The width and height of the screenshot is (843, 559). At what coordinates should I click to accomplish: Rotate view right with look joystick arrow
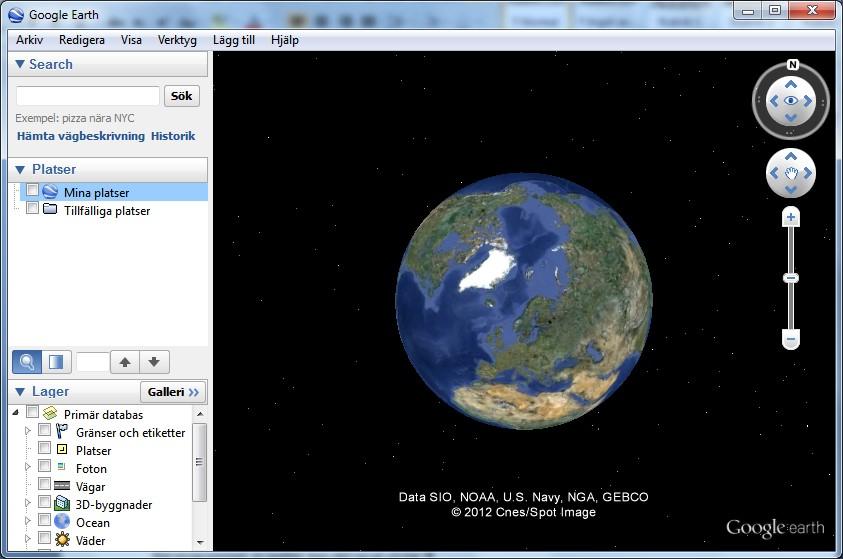808,101
